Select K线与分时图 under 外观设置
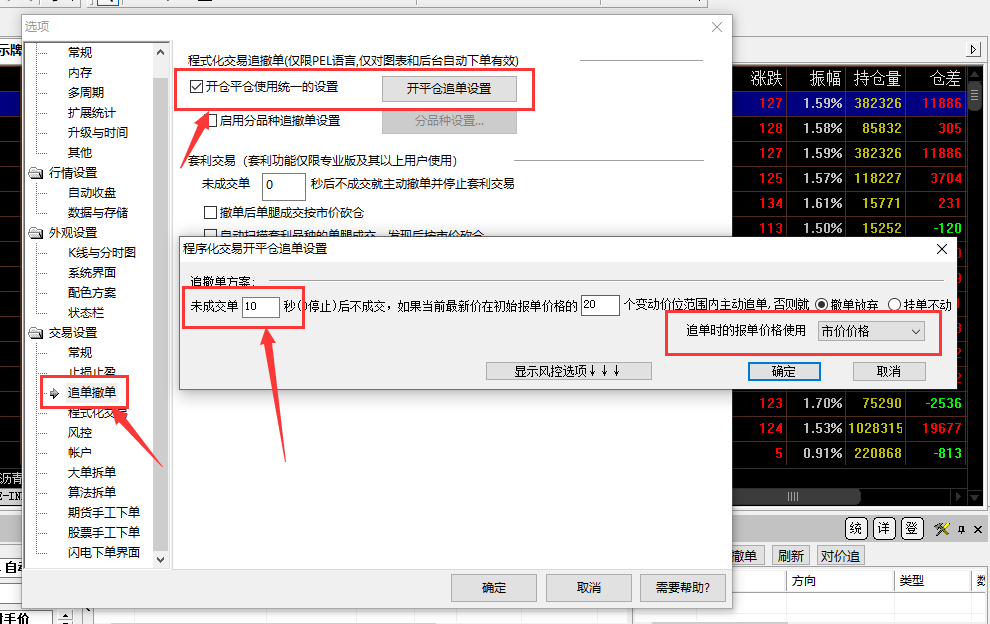Viewport: 990px width, 624px height. click(102, 253)
